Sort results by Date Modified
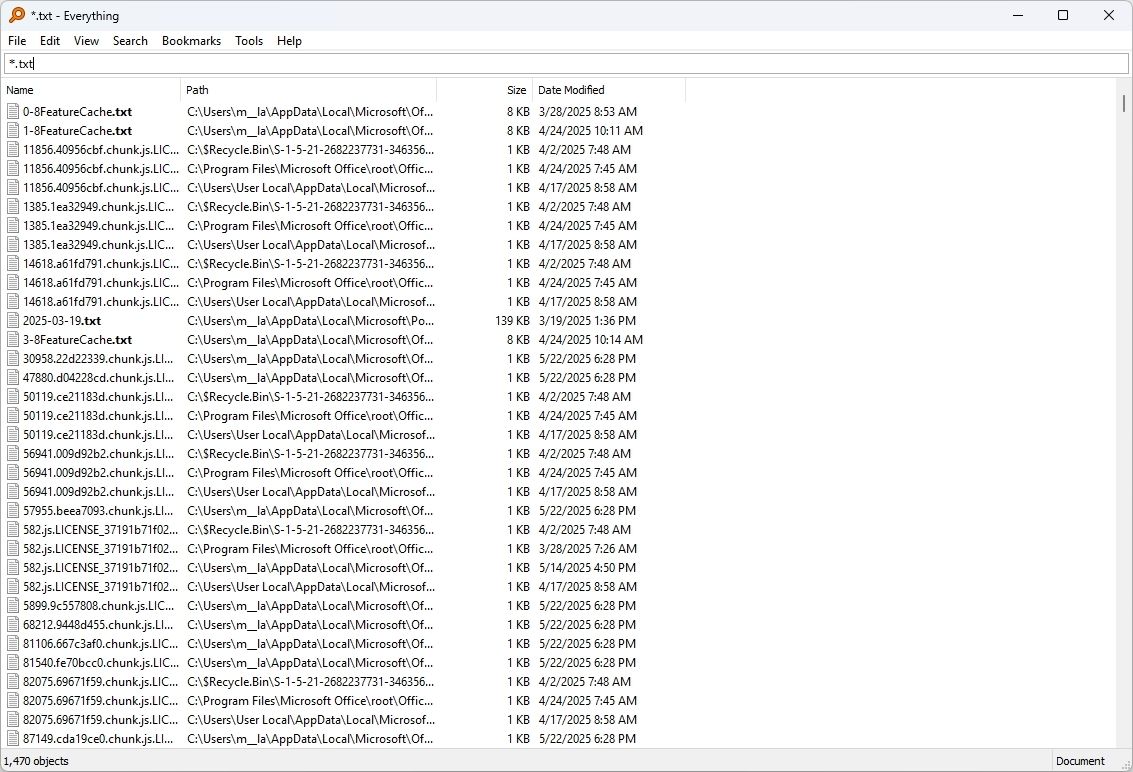The image size is (1133, 772). pos(570,89)
